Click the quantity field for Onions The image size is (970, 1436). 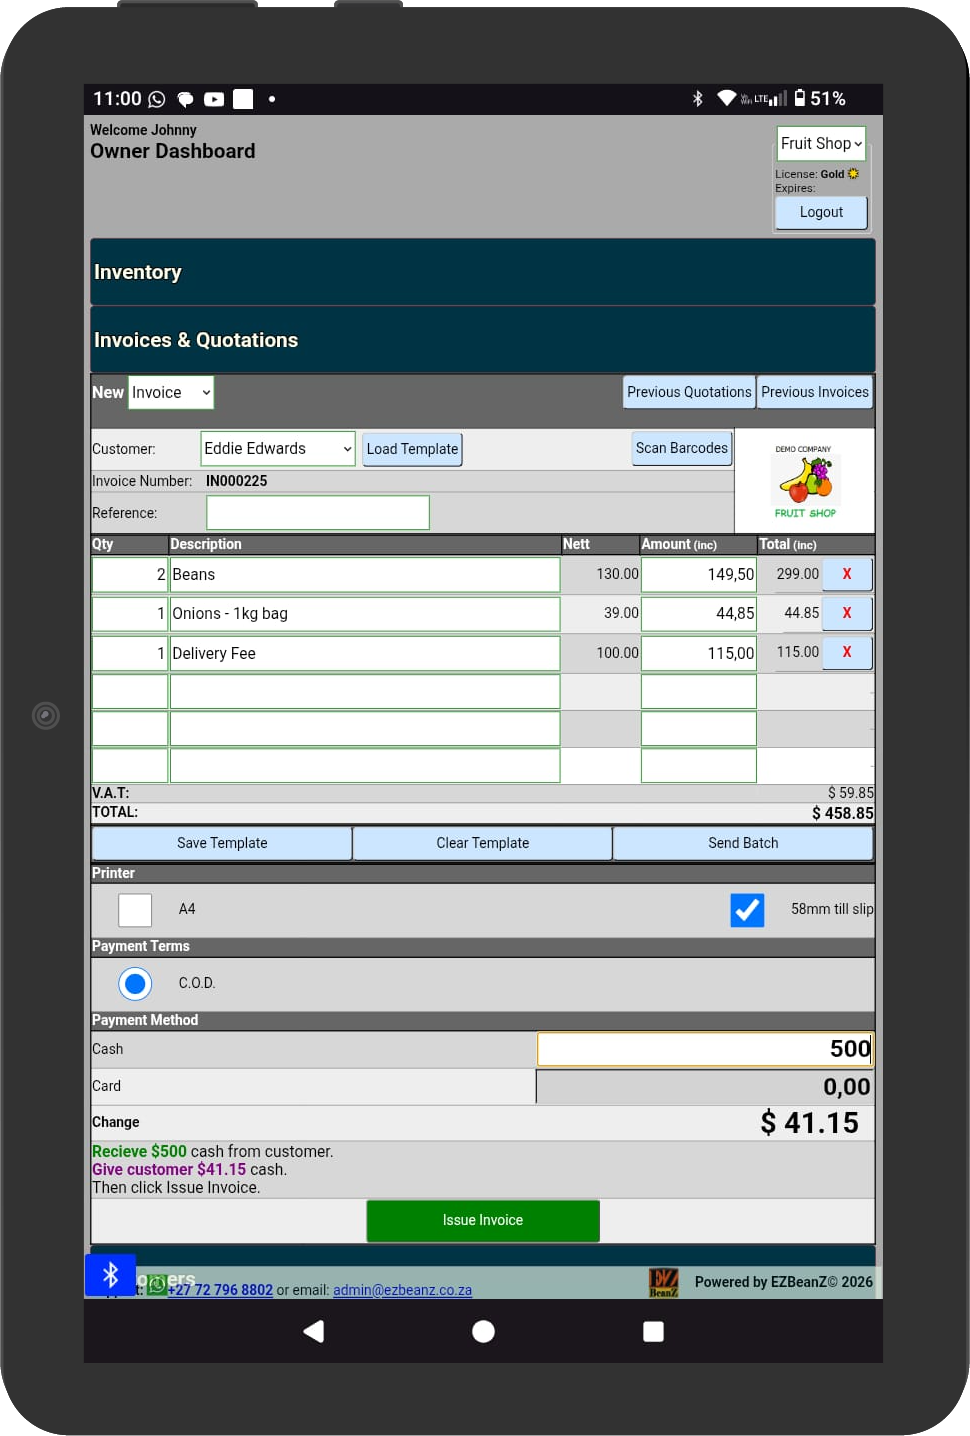coord(130,614)
